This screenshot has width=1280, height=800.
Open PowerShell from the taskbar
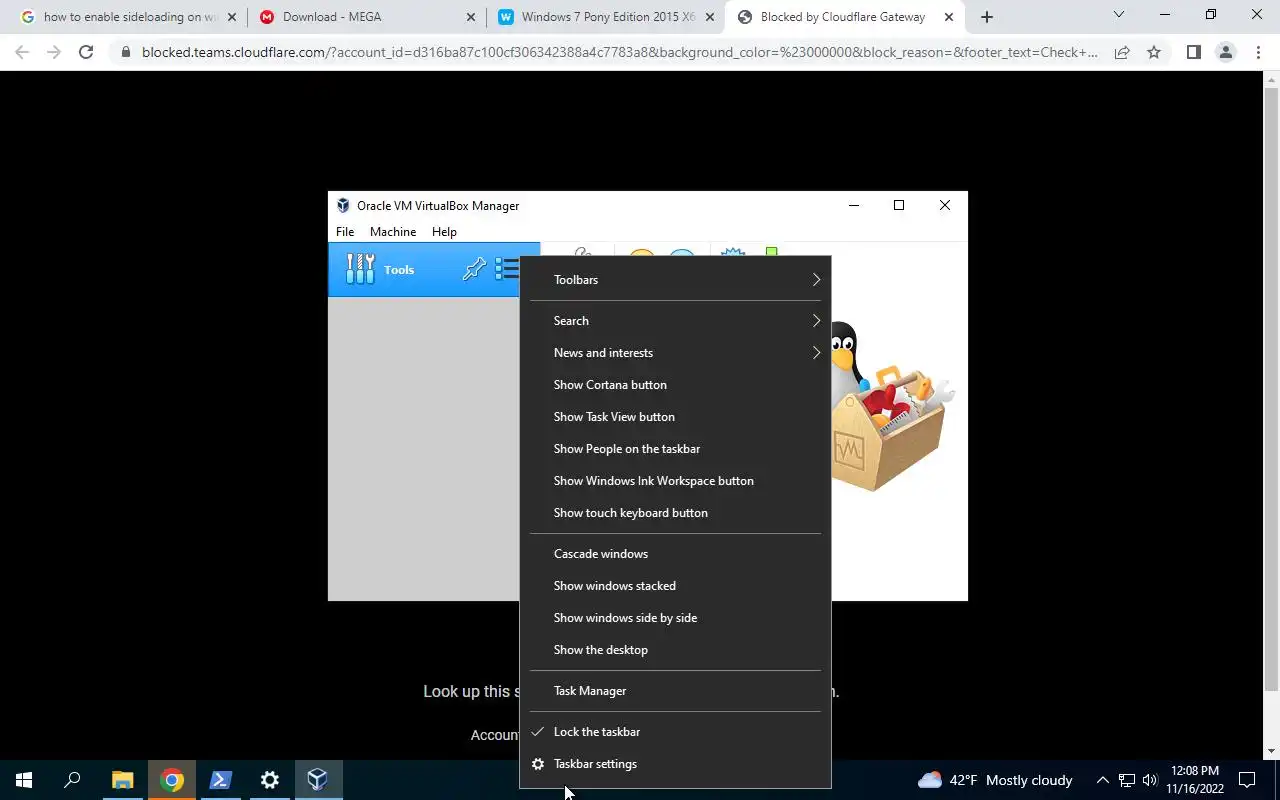click(x=221, y=780)
